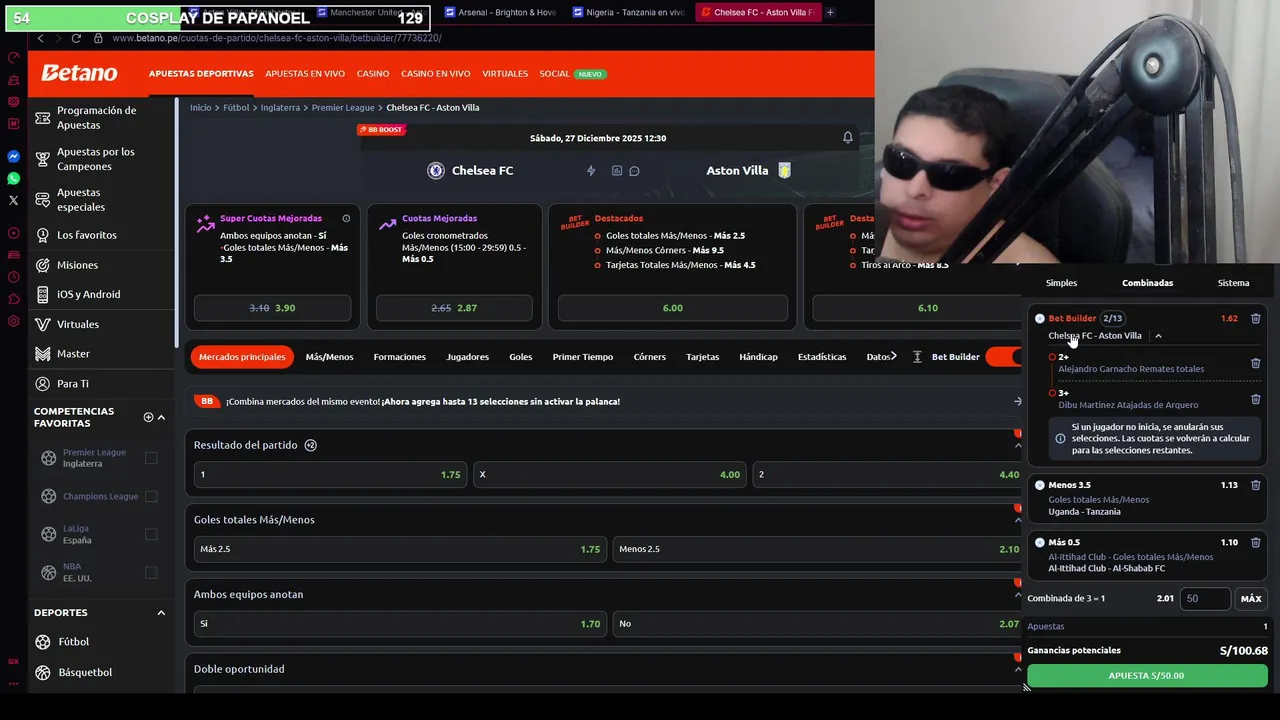Screen dimensions: 1280x720
Task: Open Messenger in browser sidebar
Action: point(13,157)
